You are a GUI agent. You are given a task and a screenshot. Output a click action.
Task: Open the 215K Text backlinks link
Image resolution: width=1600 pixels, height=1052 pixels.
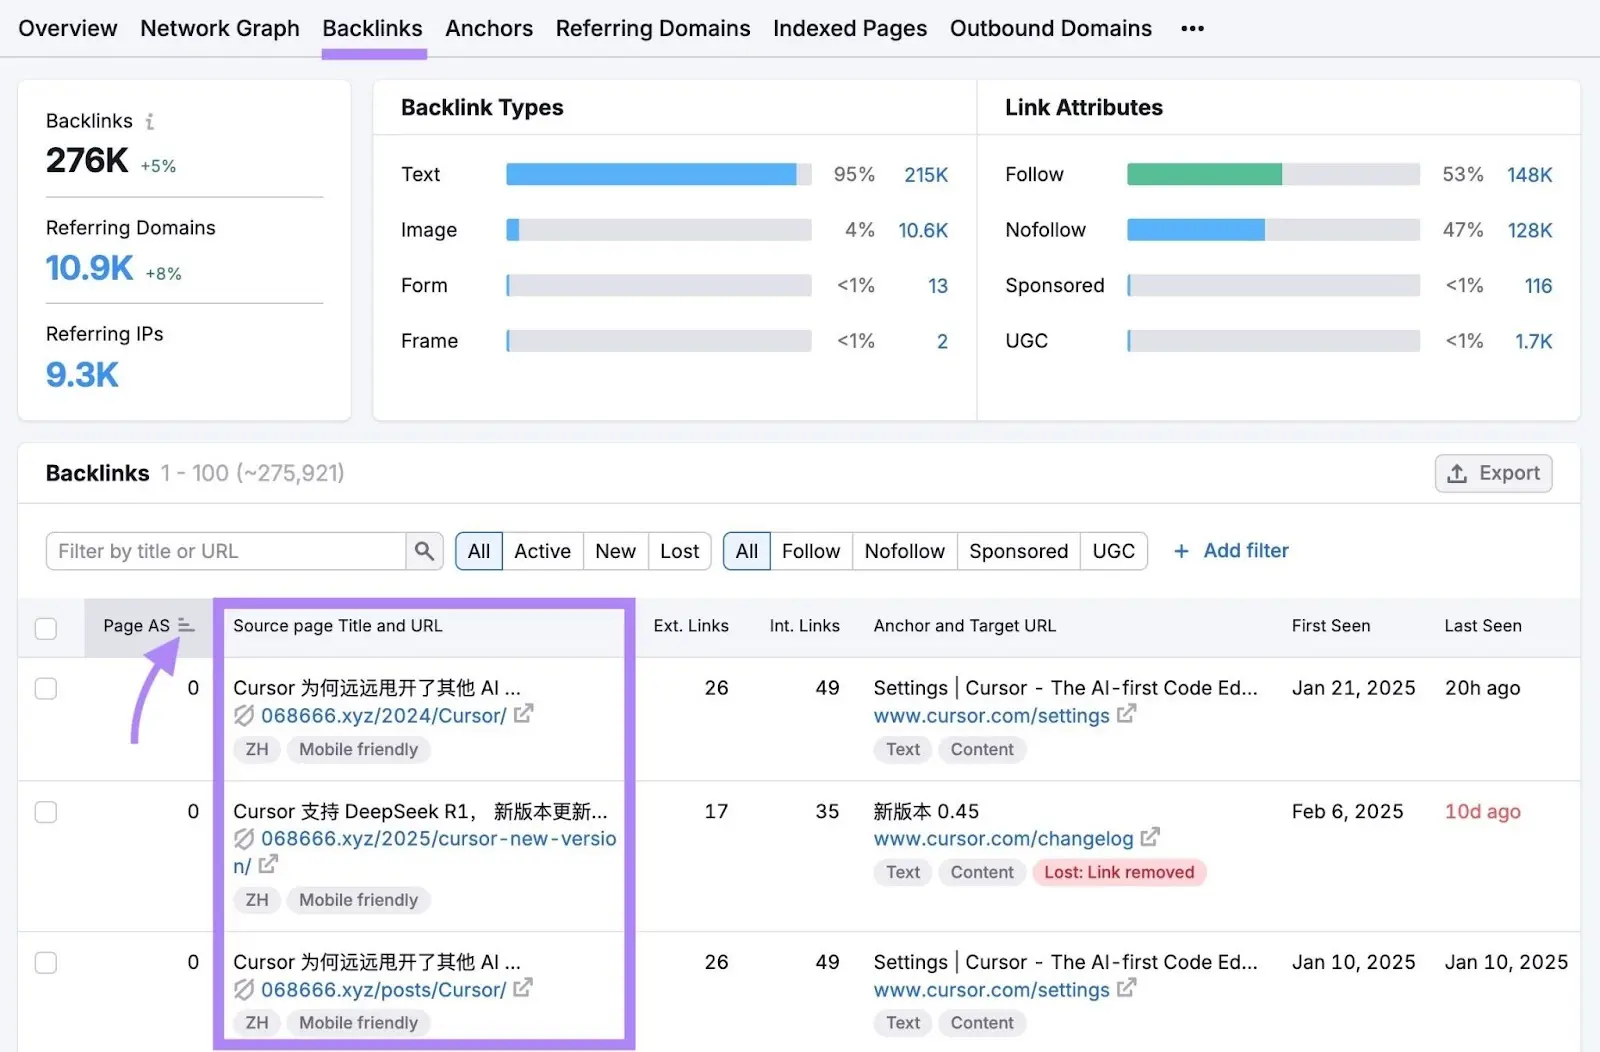[x=925, y=174]
